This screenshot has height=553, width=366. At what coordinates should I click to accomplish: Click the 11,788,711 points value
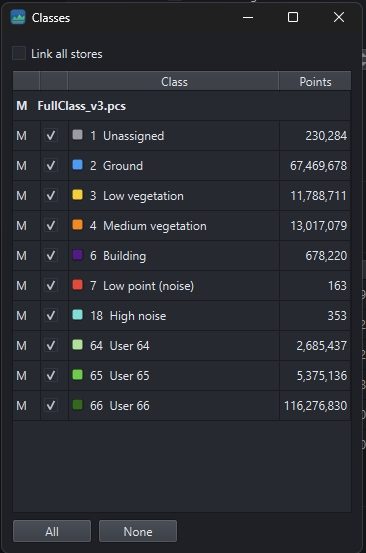click(318, 196)
